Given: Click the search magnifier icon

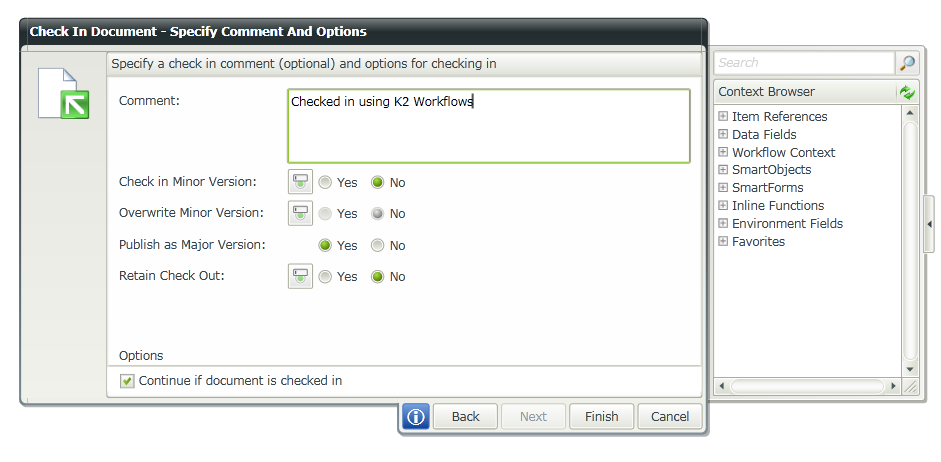Looking at the screenshot, I should click(x=907, y=63).
